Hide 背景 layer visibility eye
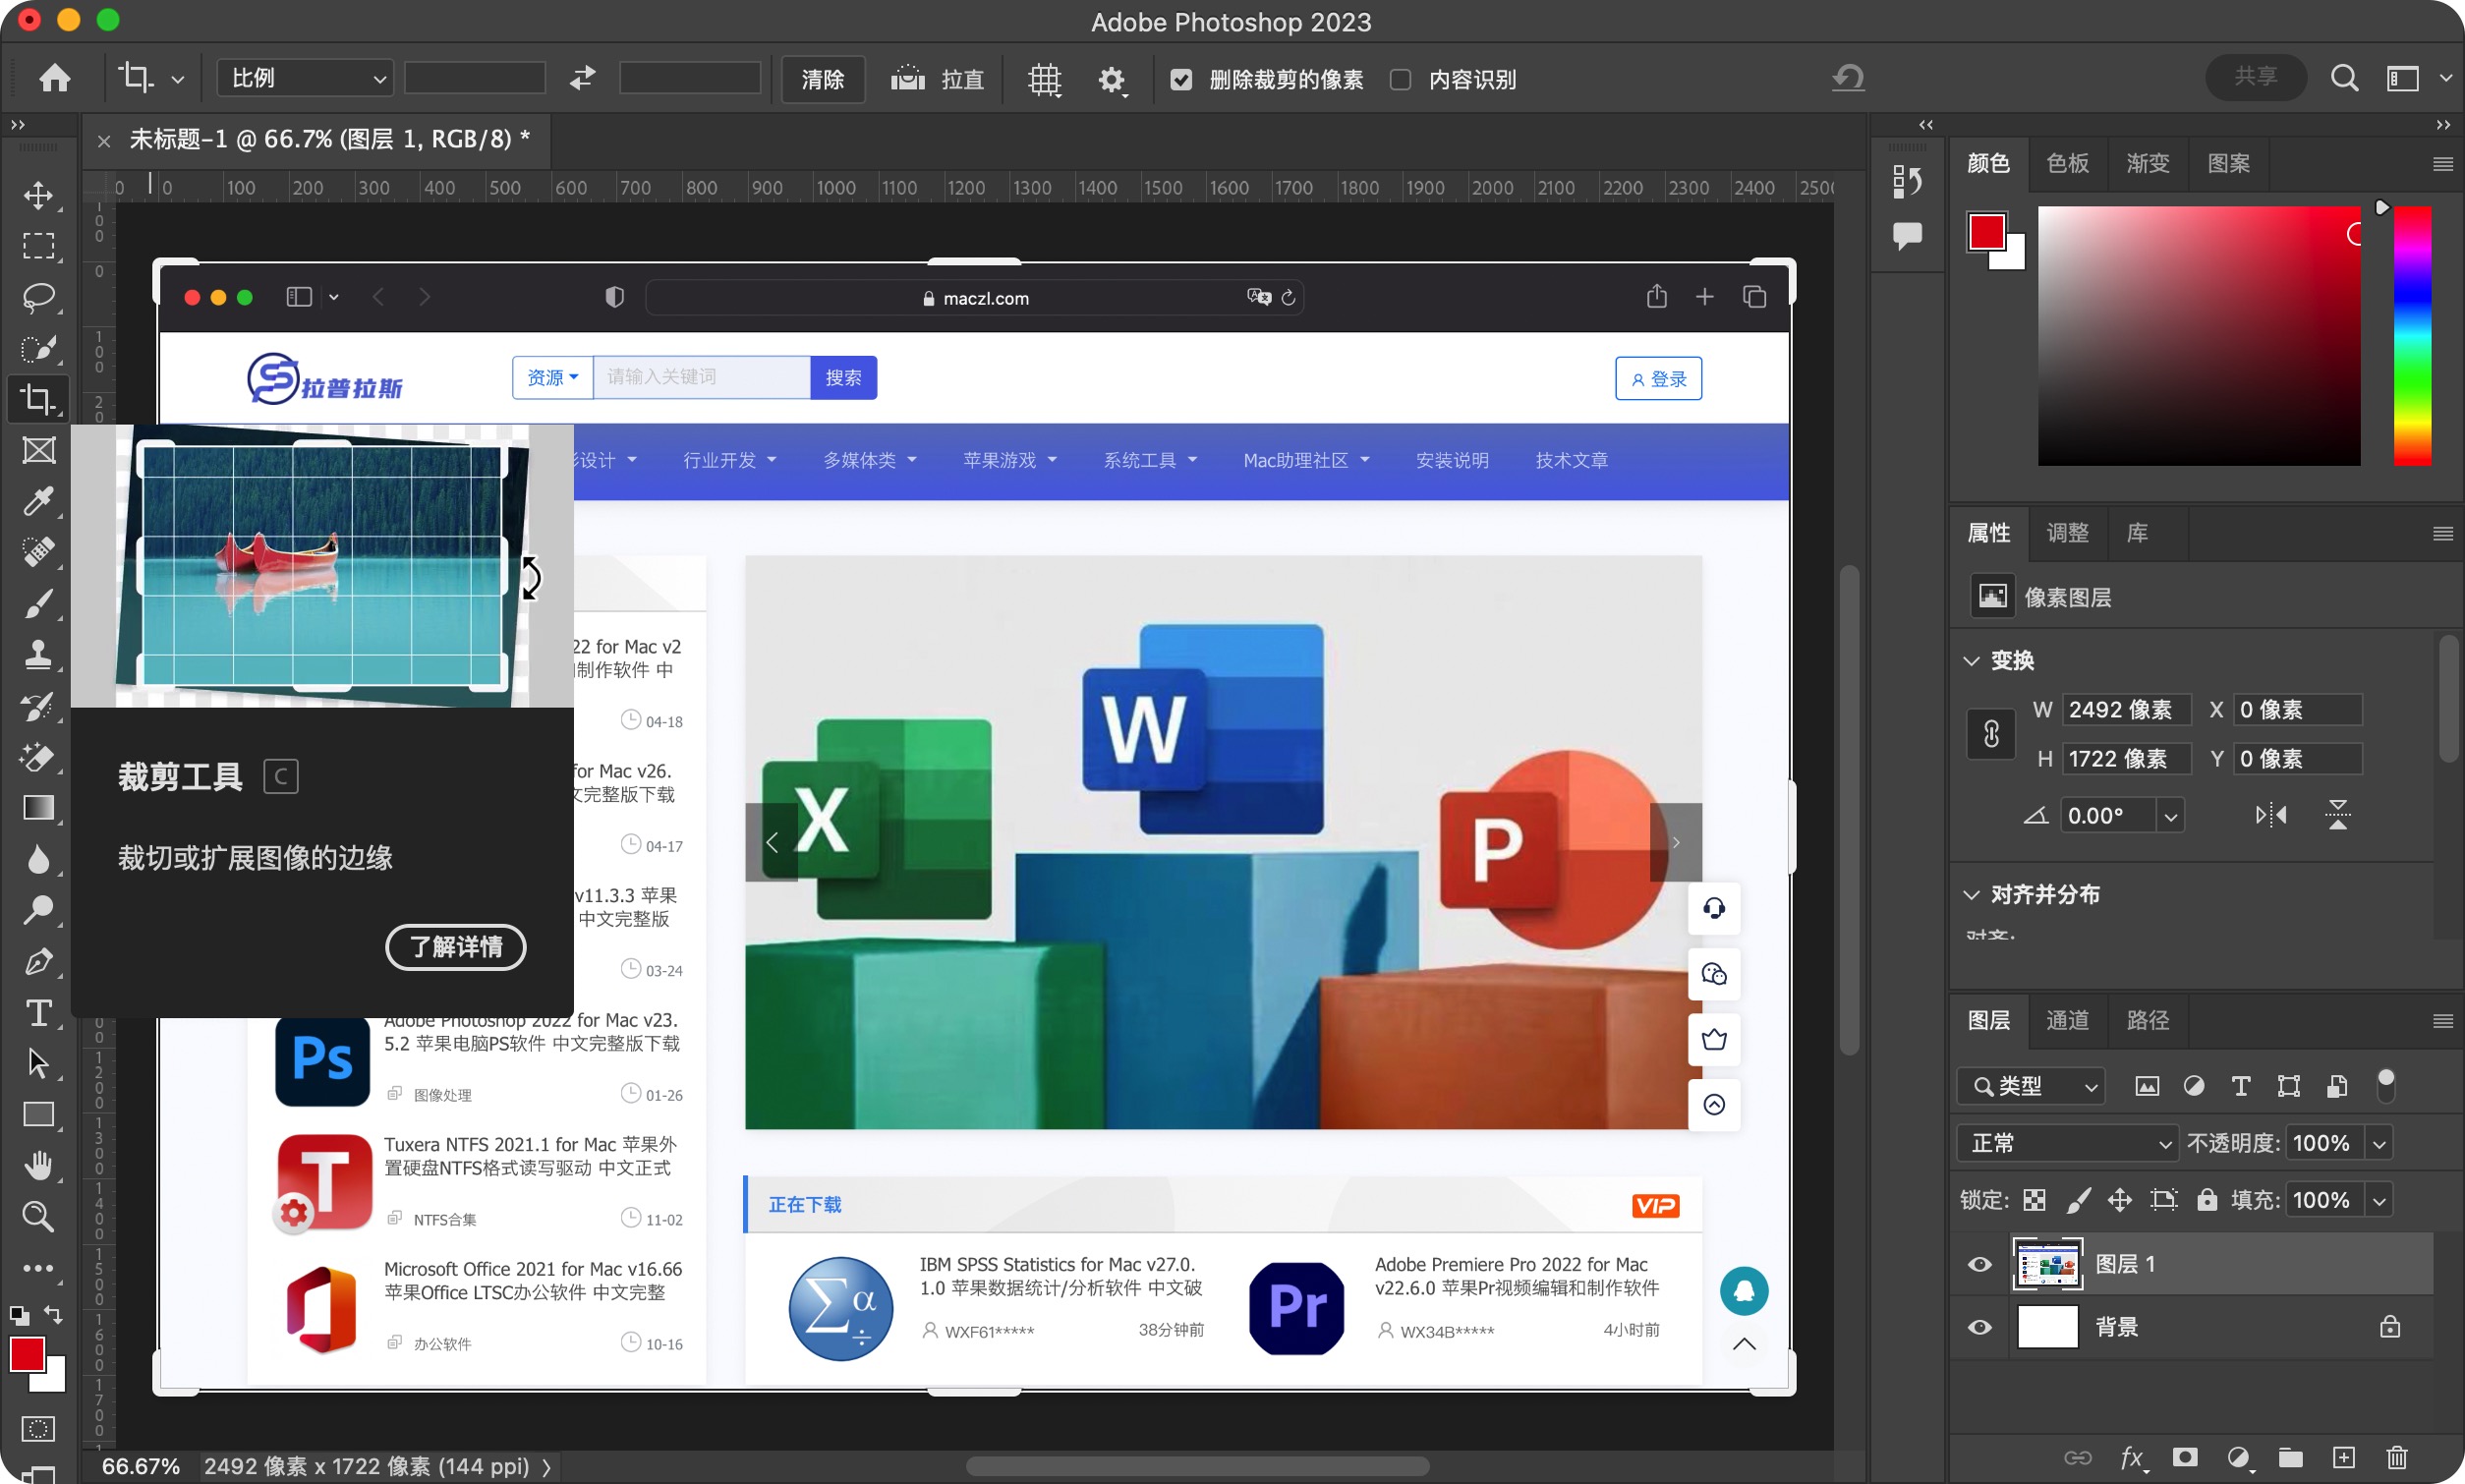 pyautogui.click(x=1979, y=1327)
